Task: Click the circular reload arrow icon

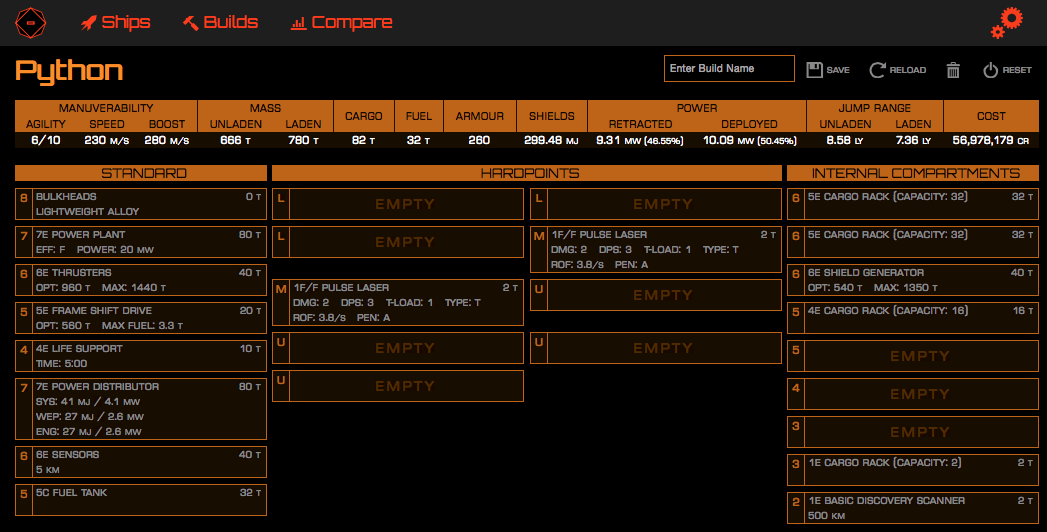Action: [x=877, y=69]
